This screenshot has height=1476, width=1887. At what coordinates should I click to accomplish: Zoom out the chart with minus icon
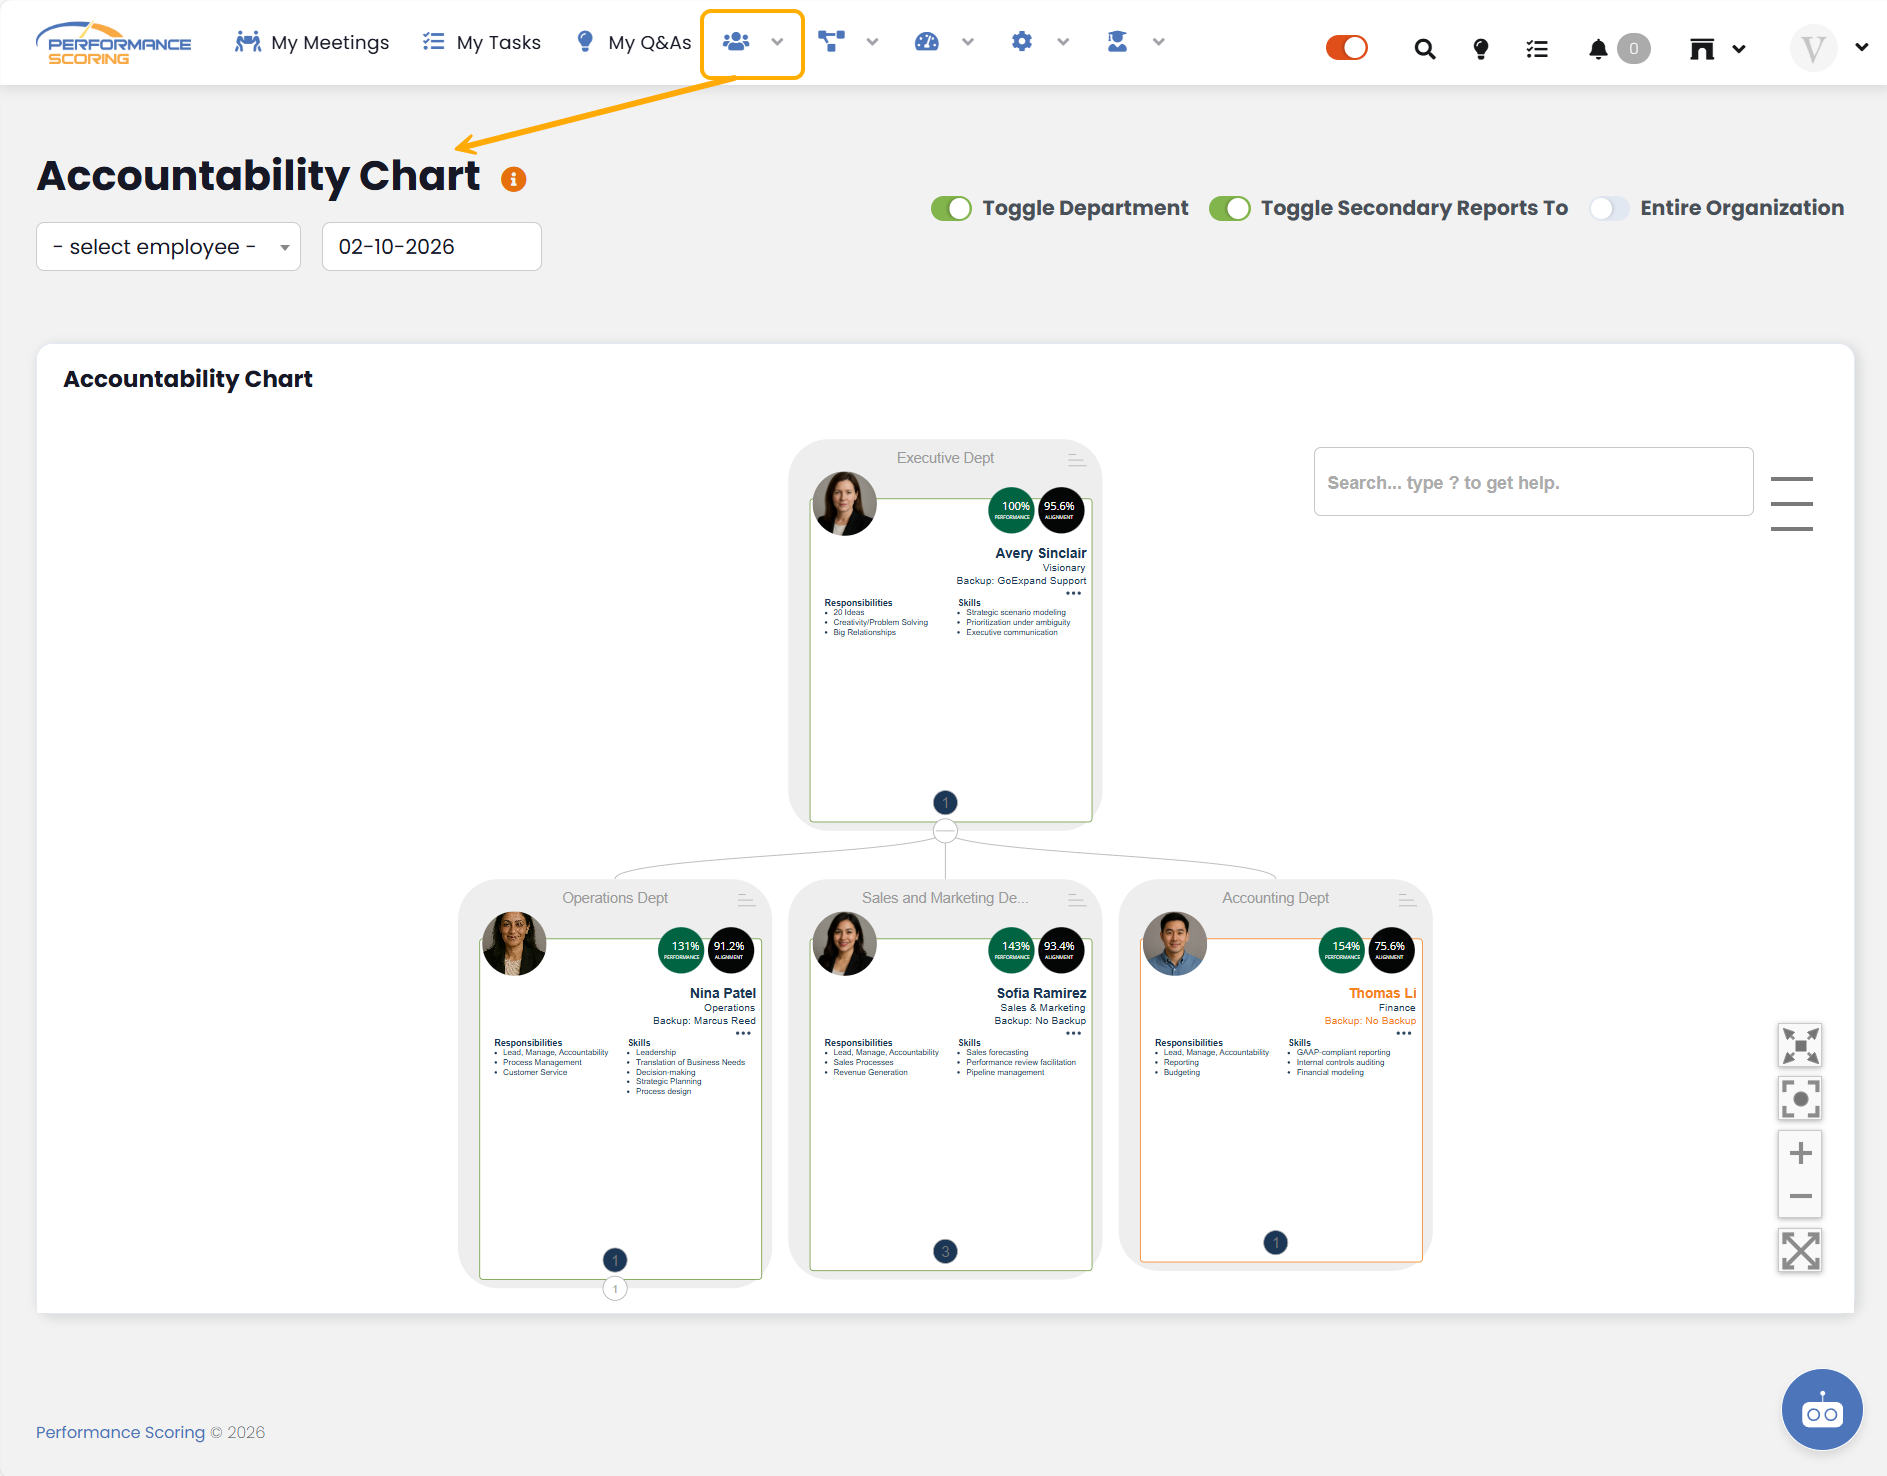tap(1800, 1197)
